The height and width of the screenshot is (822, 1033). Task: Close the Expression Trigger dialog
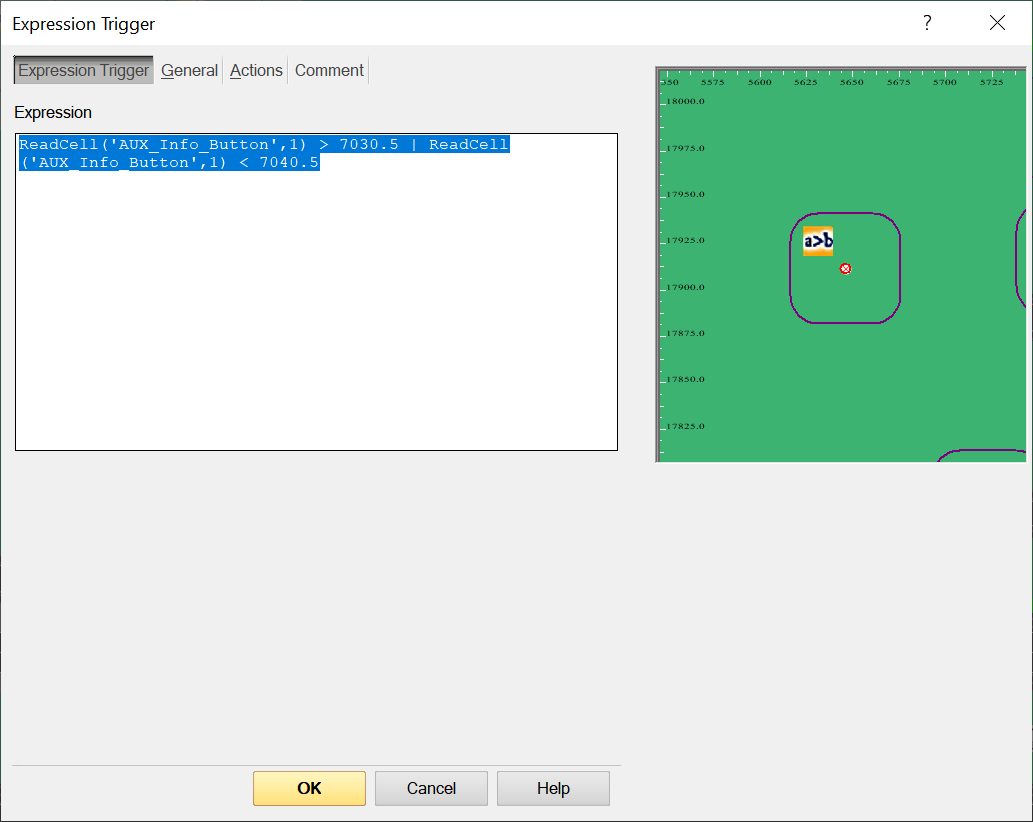tap(997, 23)
